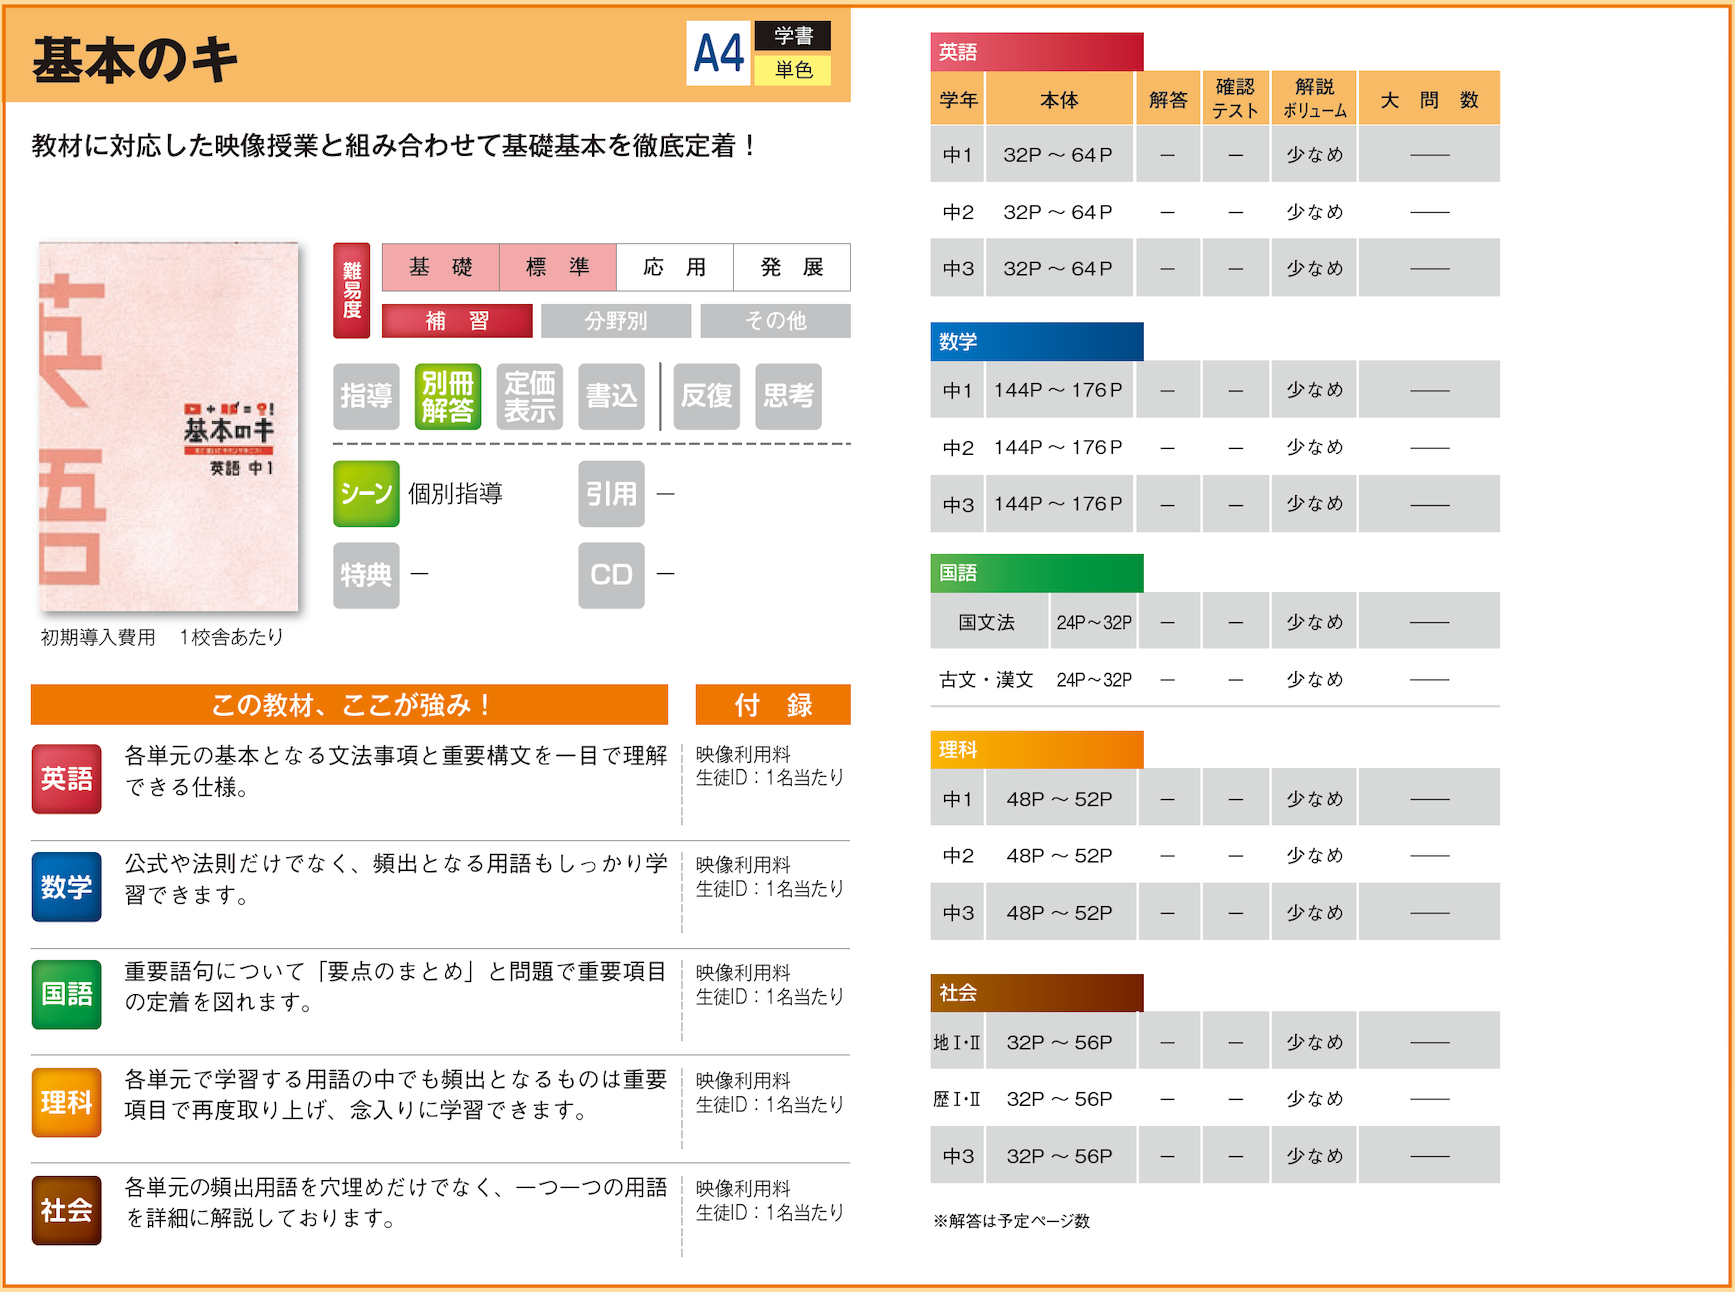Select the 補習 category tab
The width and height of the screenshot is (1735, 1292).
(457, 321)
